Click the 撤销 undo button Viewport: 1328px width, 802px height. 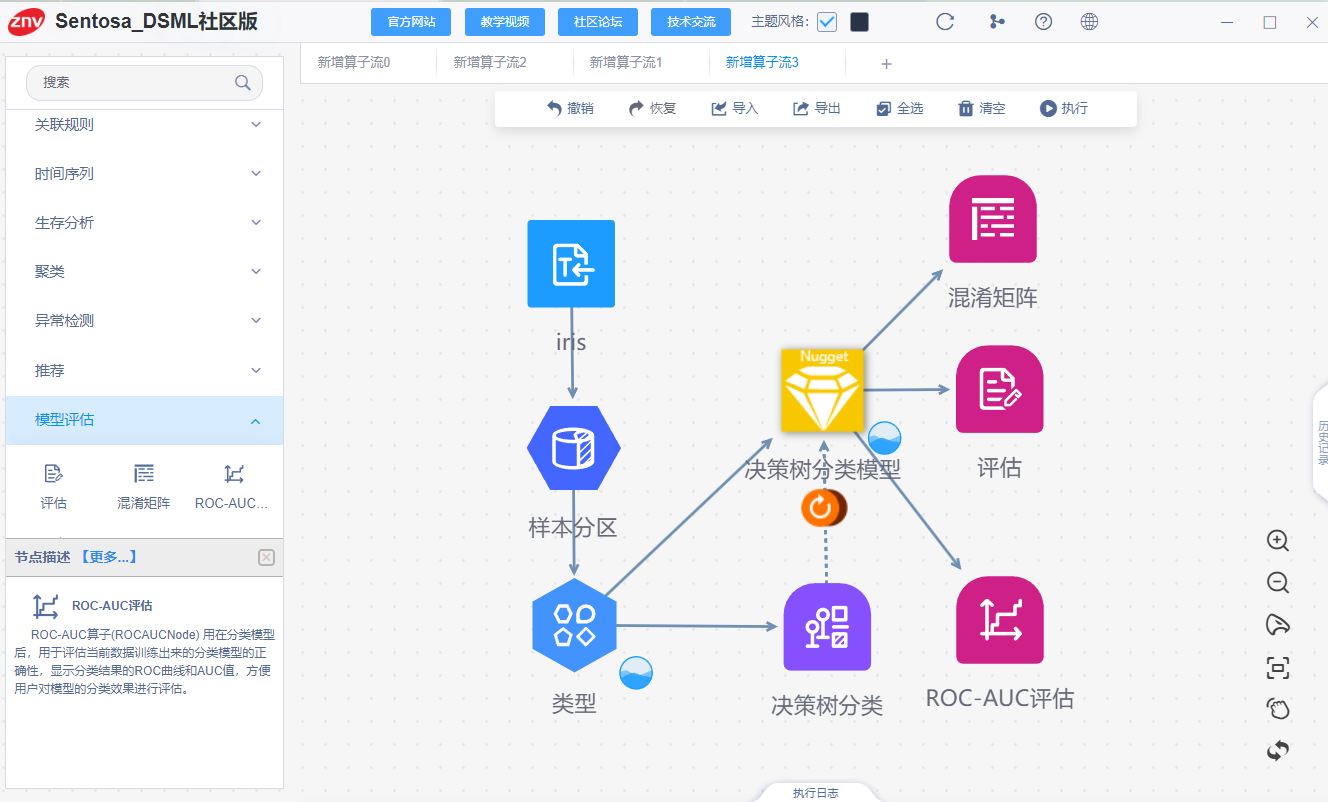point(570,108)
